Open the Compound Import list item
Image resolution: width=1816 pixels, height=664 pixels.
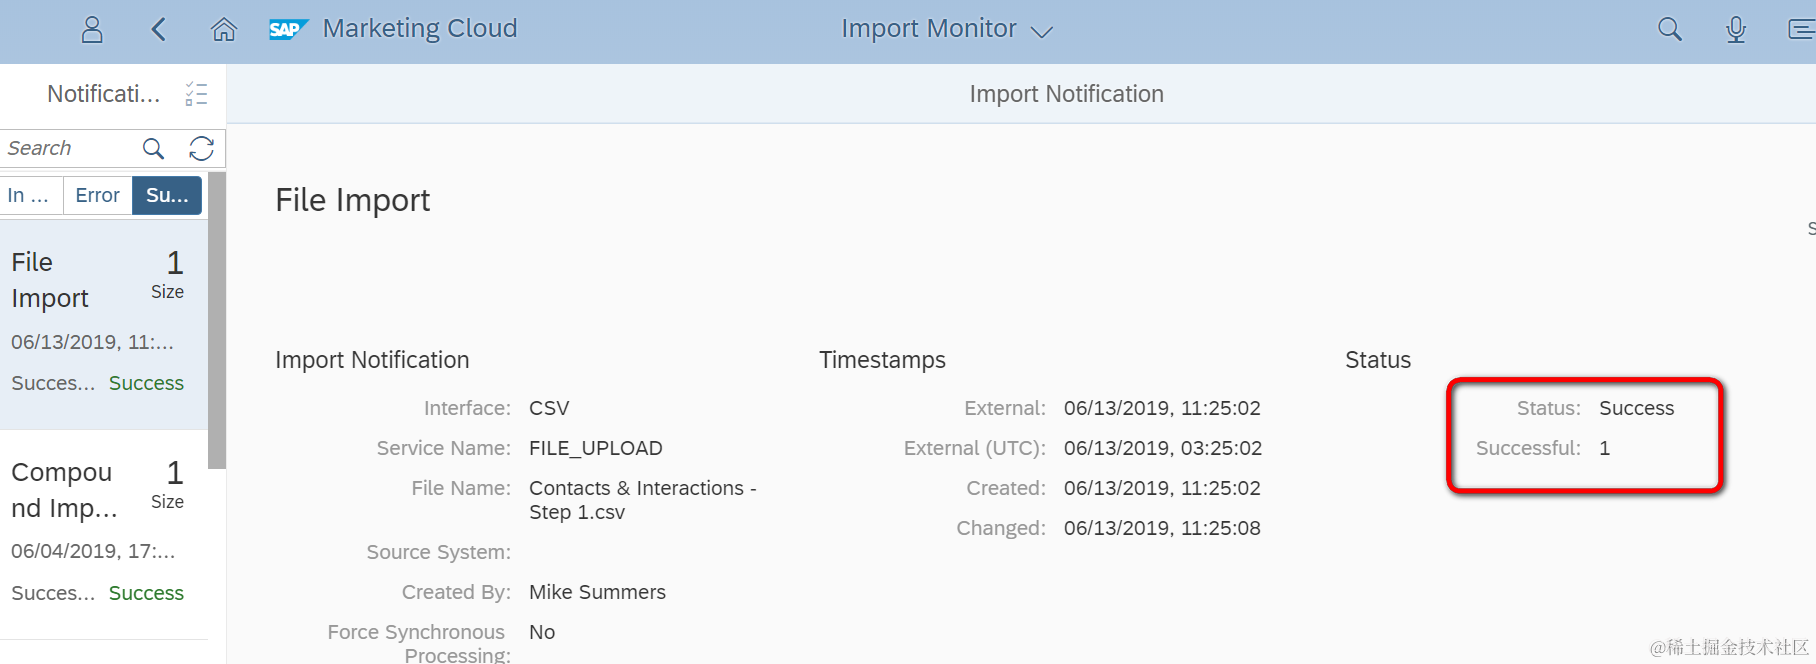click(x=100, y=530)
